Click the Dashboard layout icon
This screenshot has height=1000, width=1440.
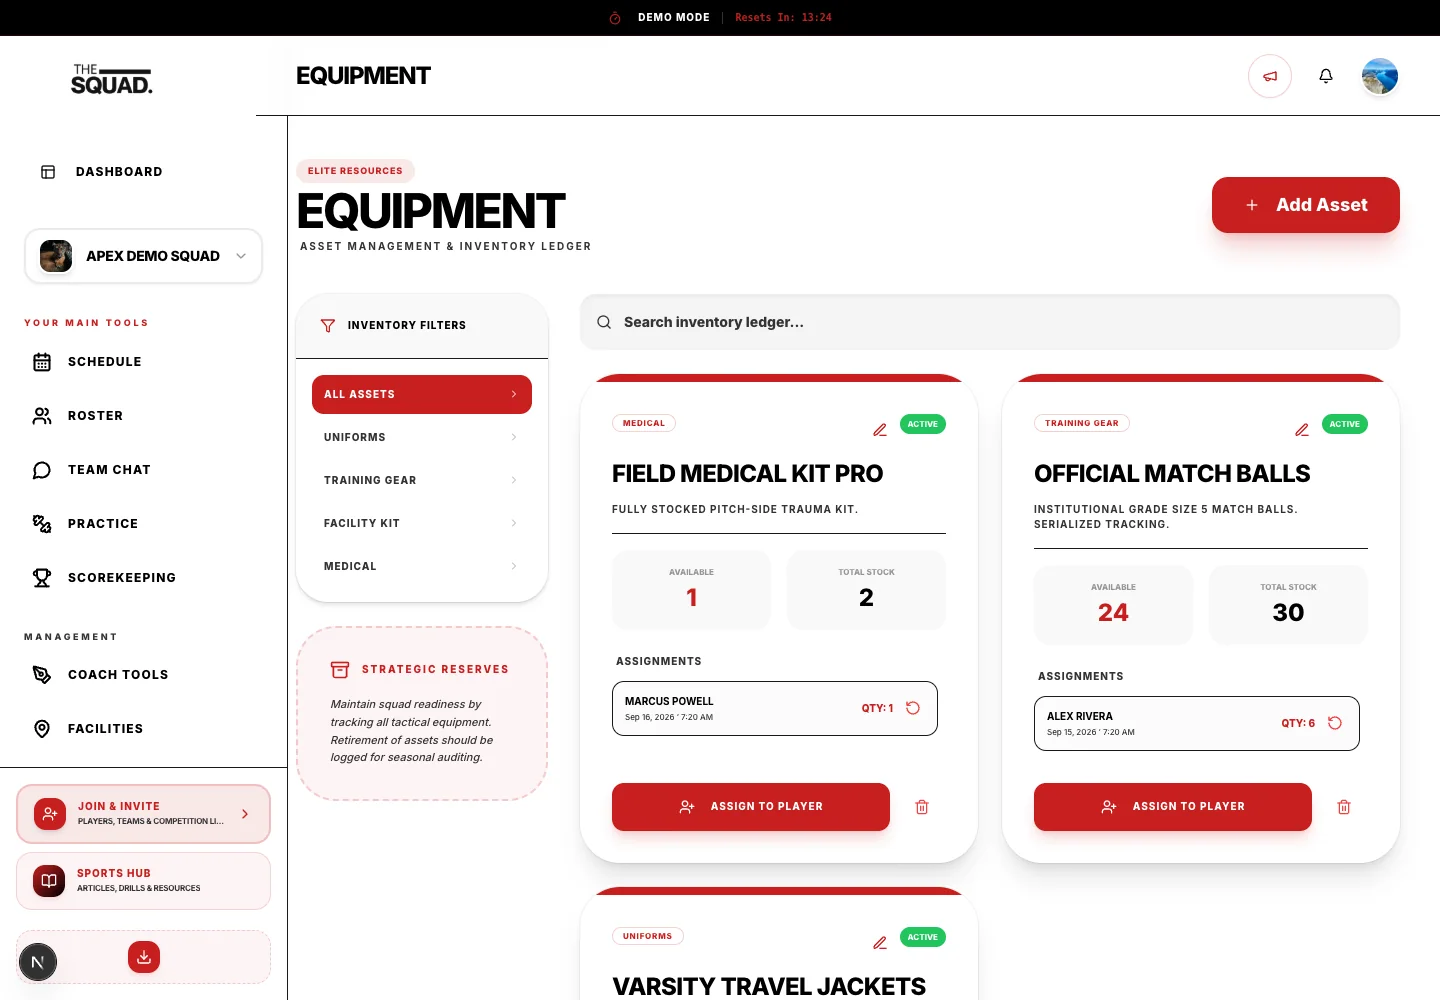pyautogui.click(x=48, y=172)
